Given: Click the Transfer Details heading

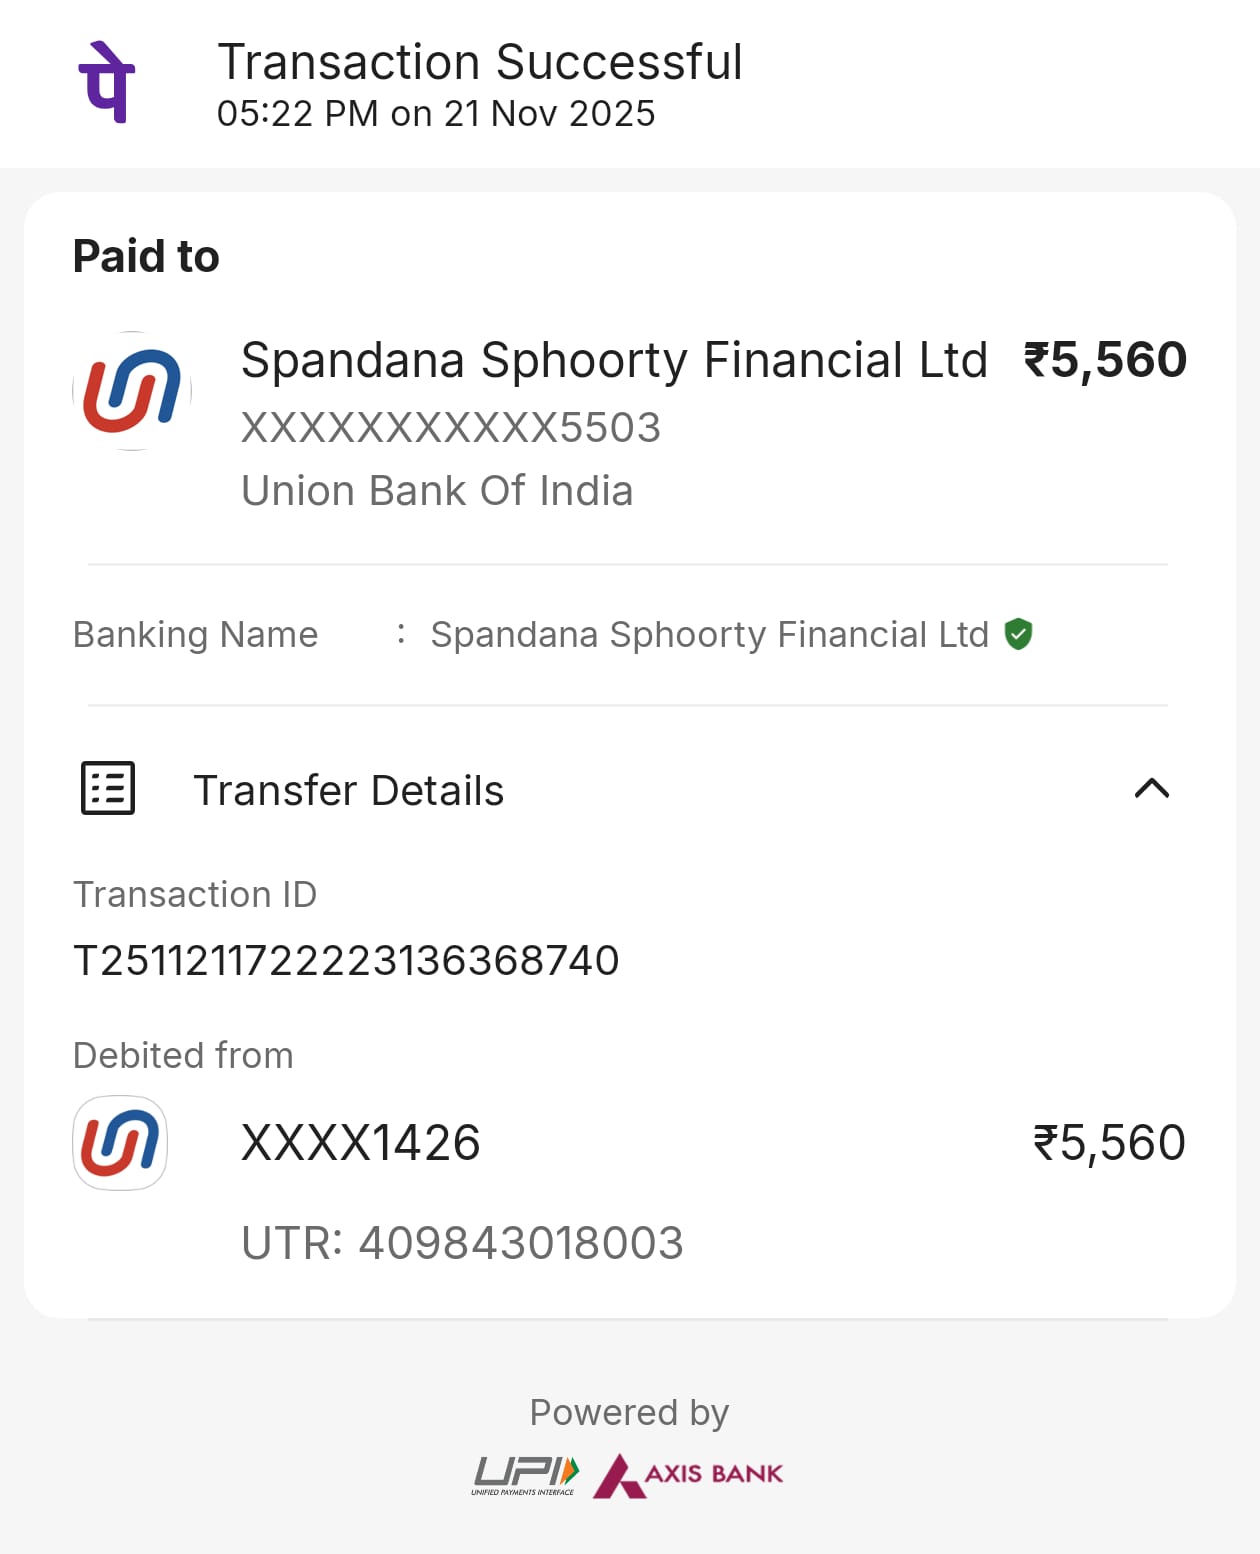Looking at the screenshot, I should (348, 791).
